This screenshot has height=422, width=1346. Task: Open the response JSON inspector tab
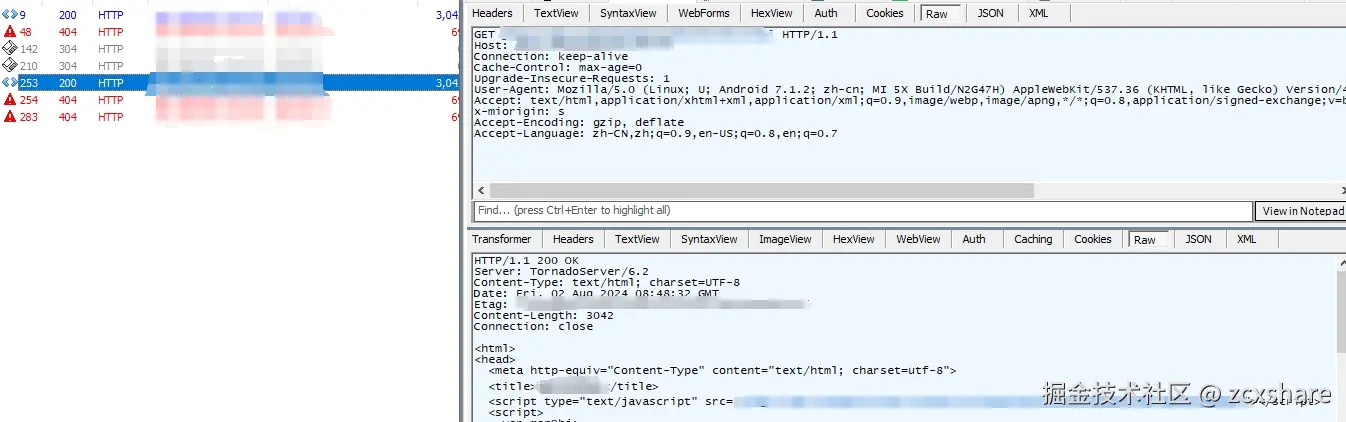1198,239
